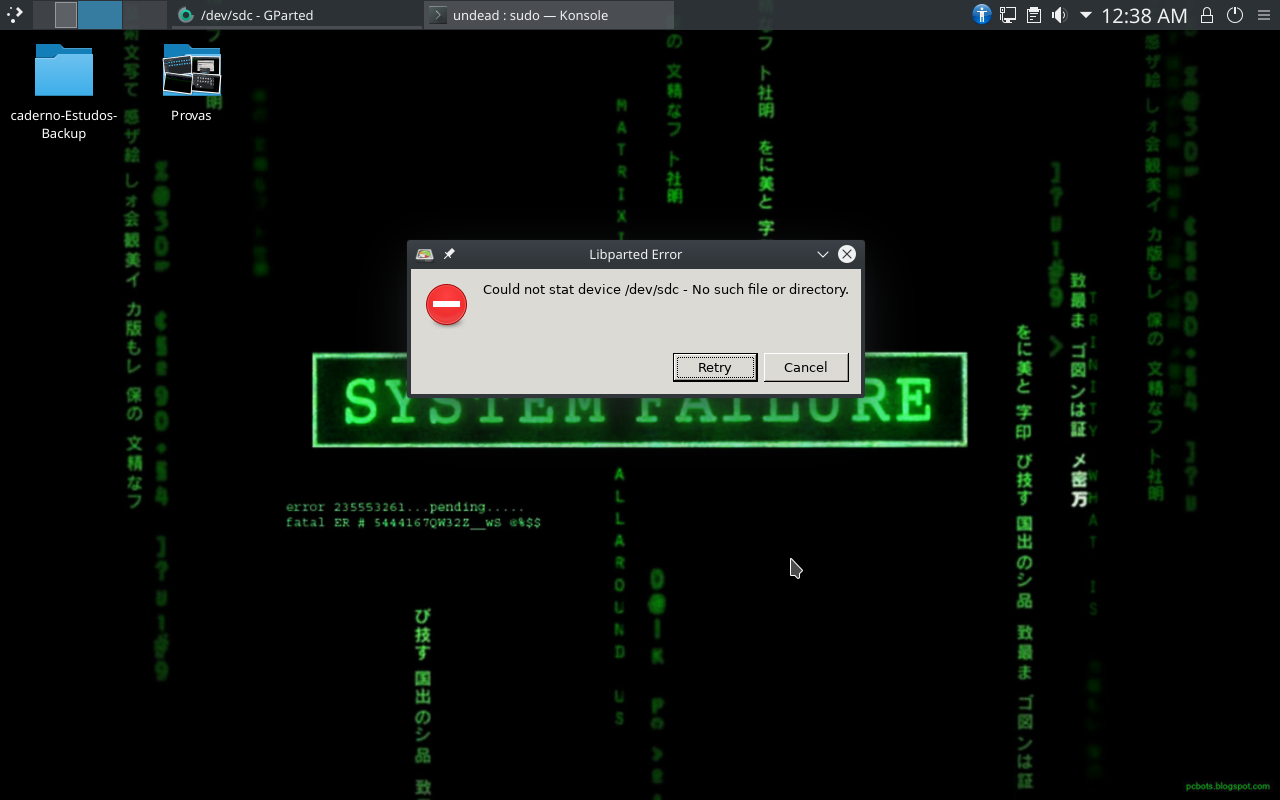
Task: Click the 'Libparted Error' title text
Action: (636, 254)
